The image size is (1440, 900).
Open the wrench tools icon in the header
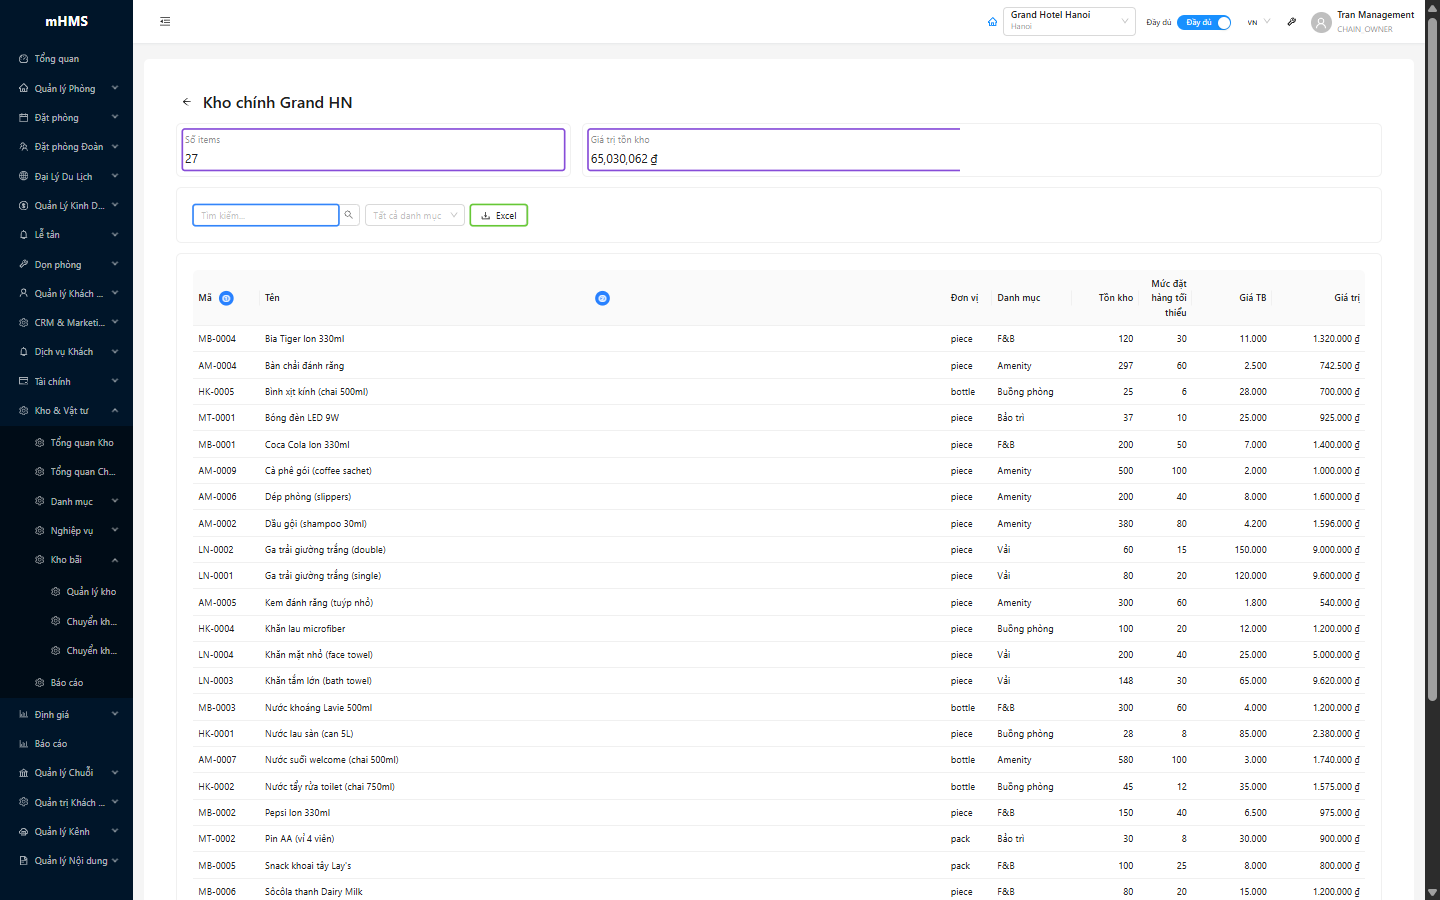[x=1291, y=22]
